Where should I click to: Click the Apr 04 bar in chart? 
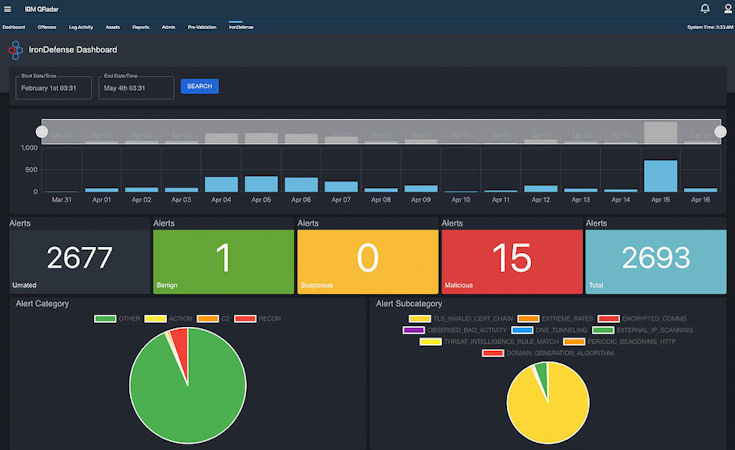pyautogui.click(x=221, y=184)
